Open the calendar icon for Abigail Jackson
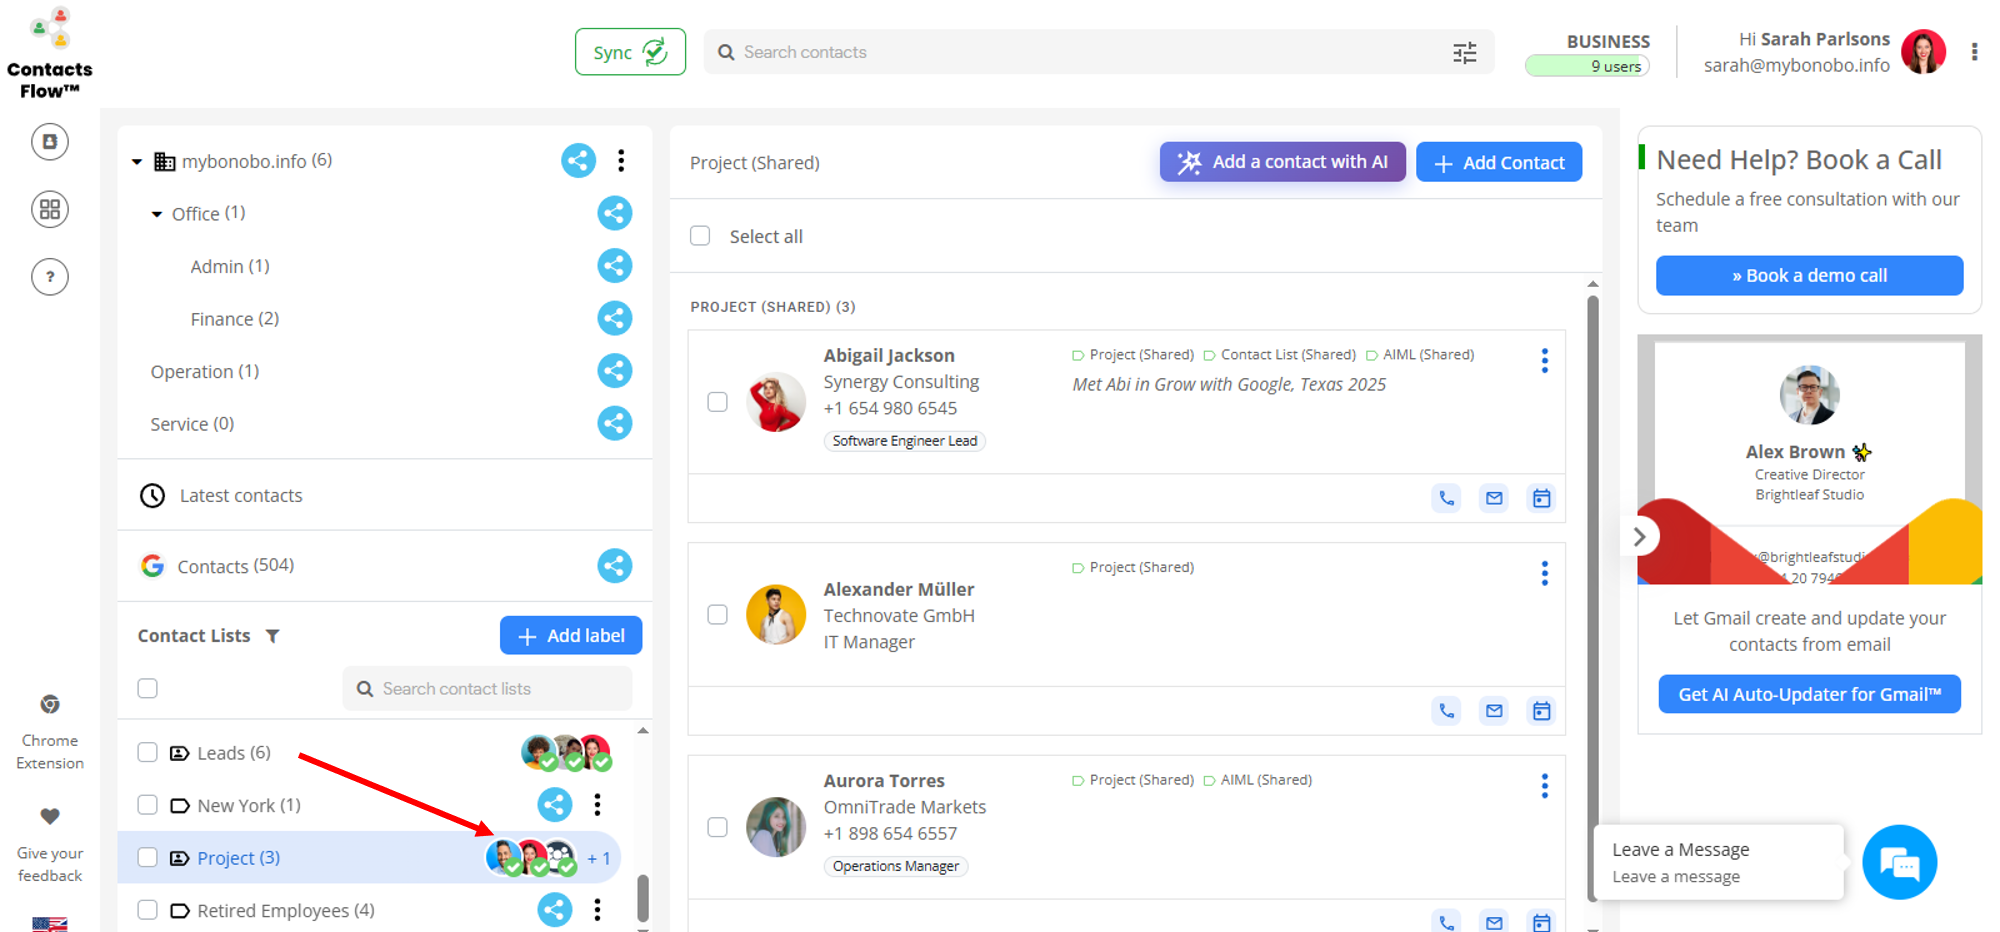2000x932 pixels. pyautogui.click(x=1541, y=498)
